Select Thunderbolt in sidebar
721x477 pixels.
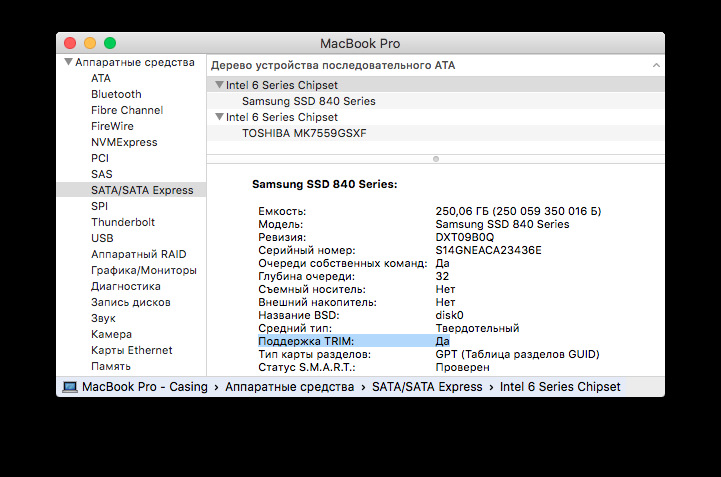[123, 222]
